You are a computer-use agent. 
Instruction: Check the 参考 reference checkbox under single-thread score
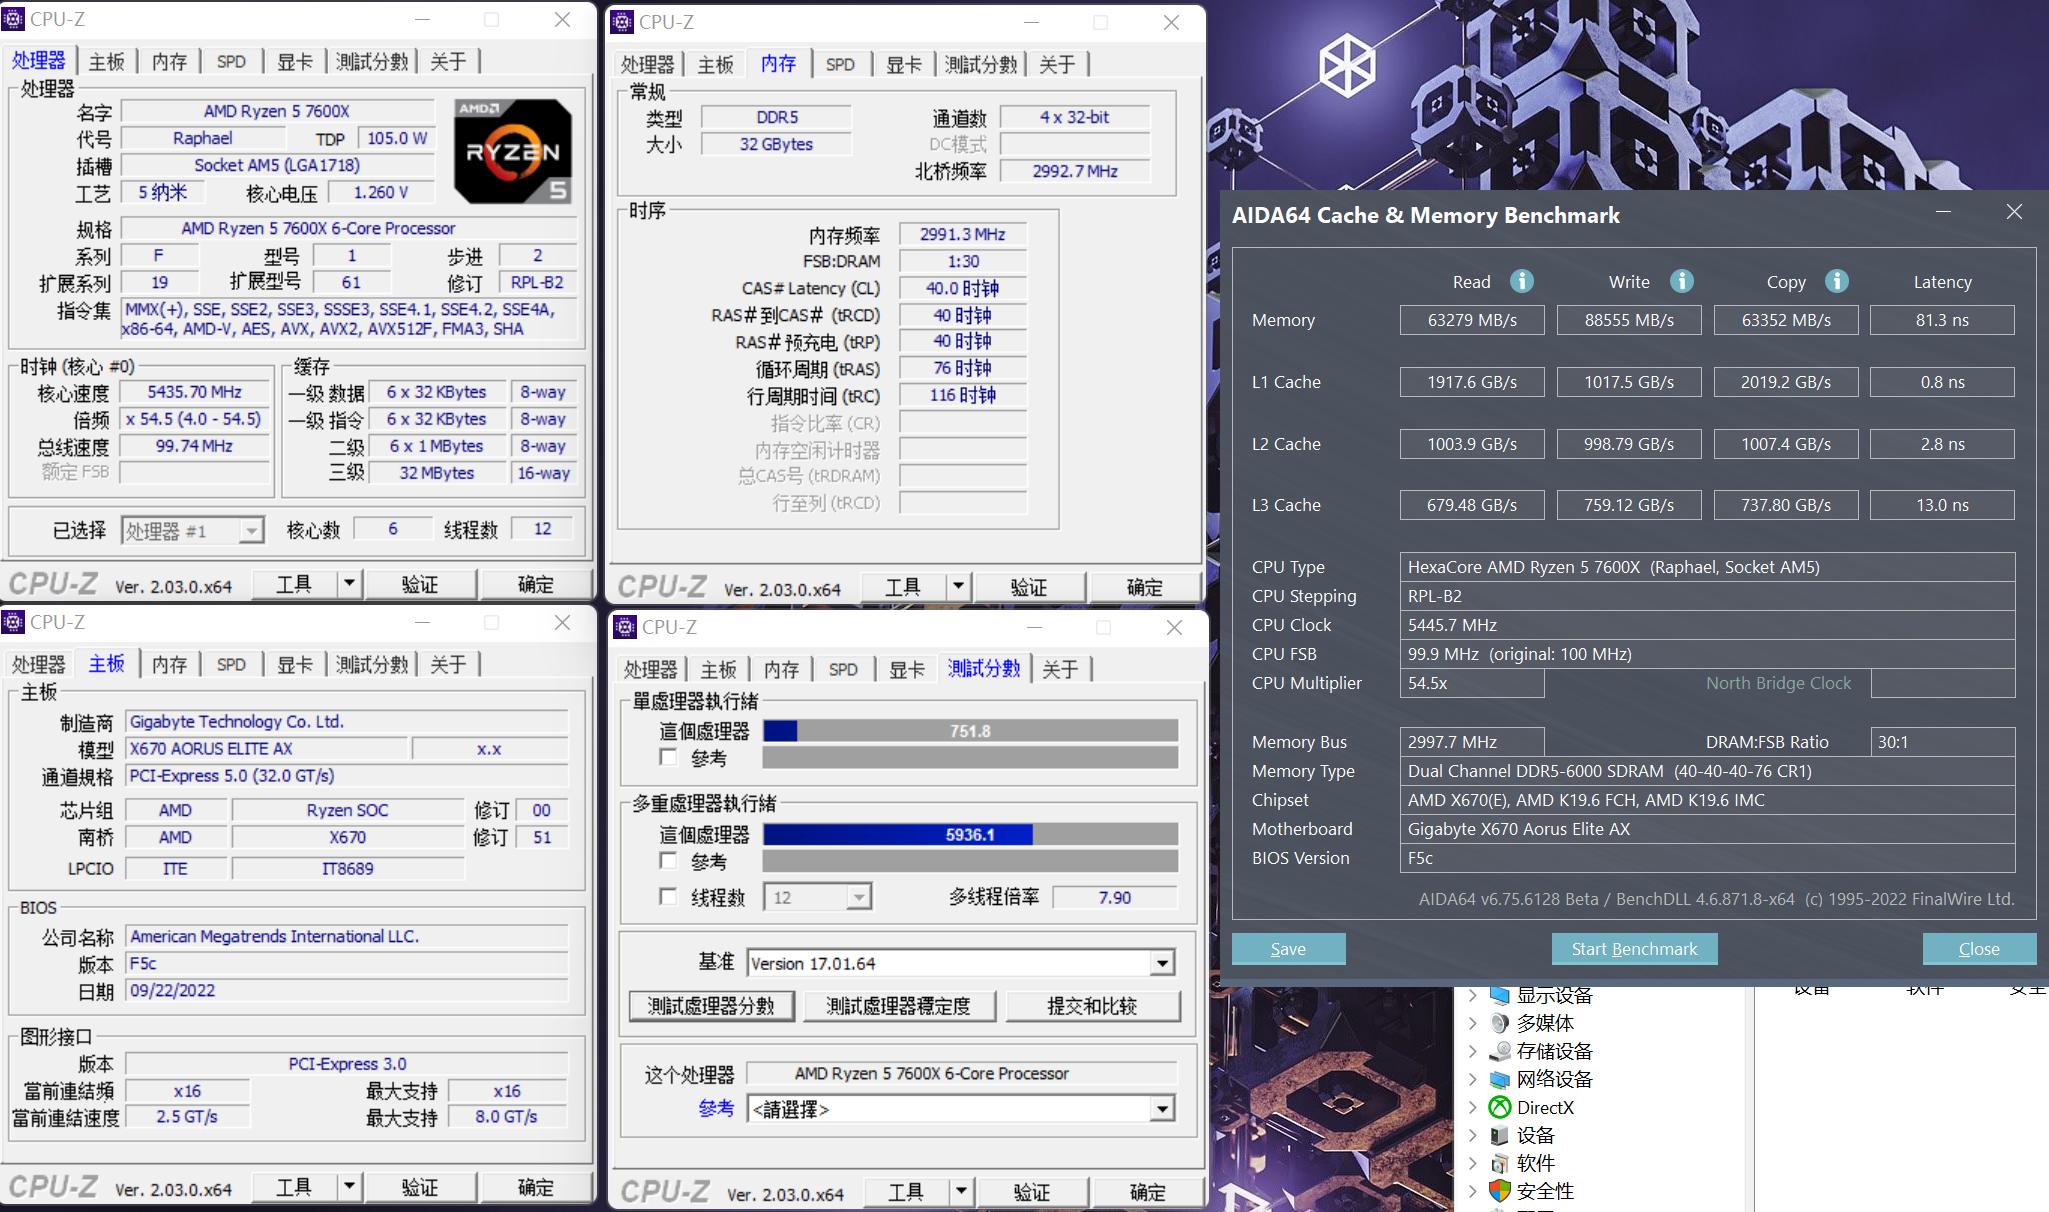pyautogui.click(x=670, y=758)
